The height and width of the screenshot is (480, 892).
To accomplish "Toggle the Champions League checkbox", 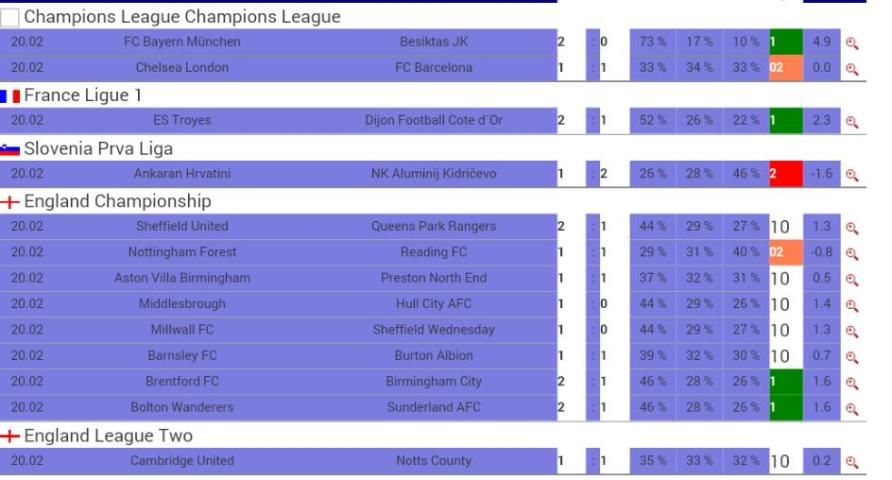I will click(x=10, y=18).
